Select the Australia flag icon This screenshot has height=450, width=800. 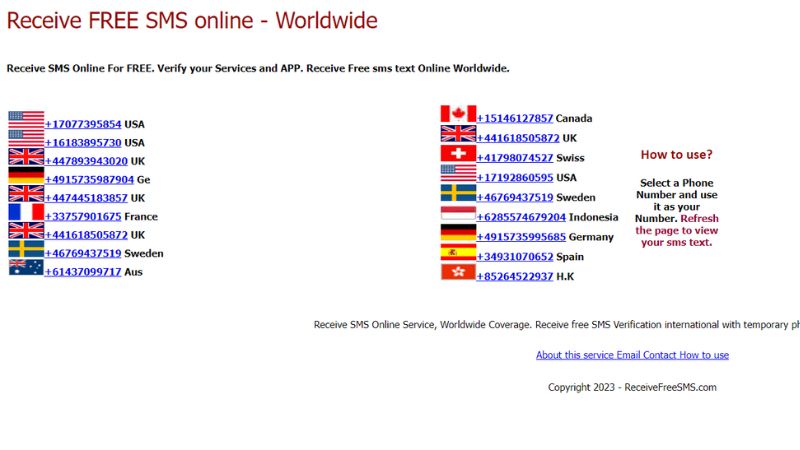tap(26, 268)
